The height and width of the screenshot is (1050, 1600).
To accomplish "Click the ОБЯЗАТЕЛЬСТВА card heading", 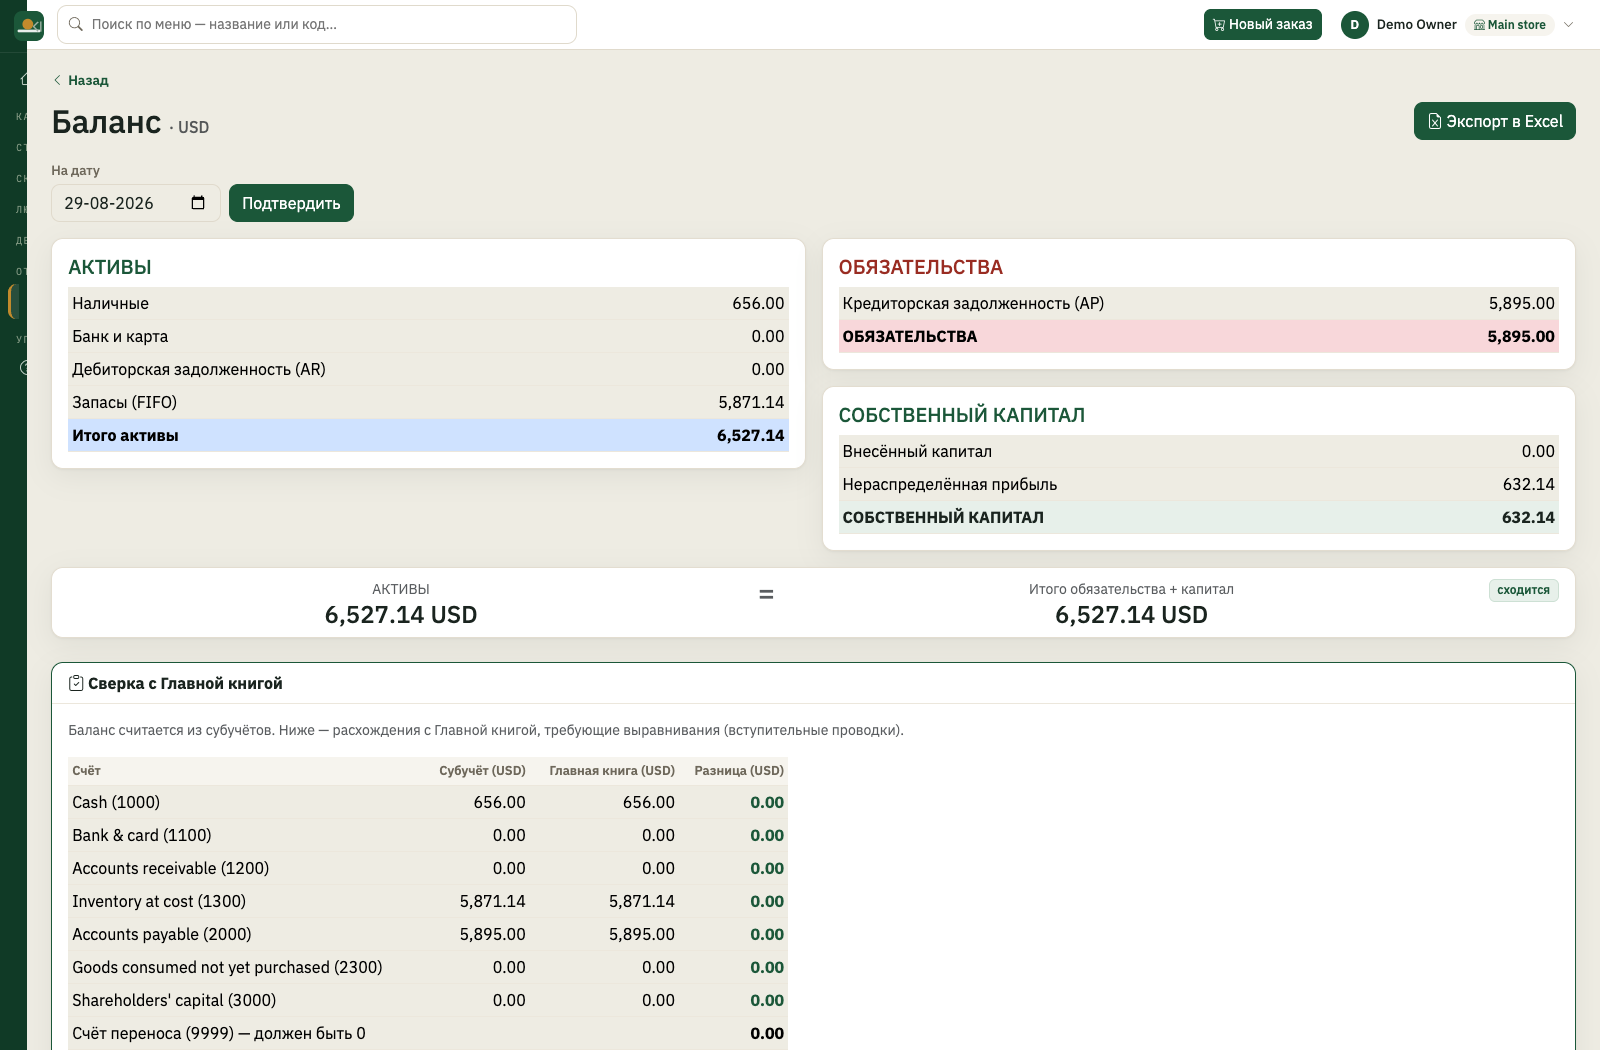I will point(920,267).
